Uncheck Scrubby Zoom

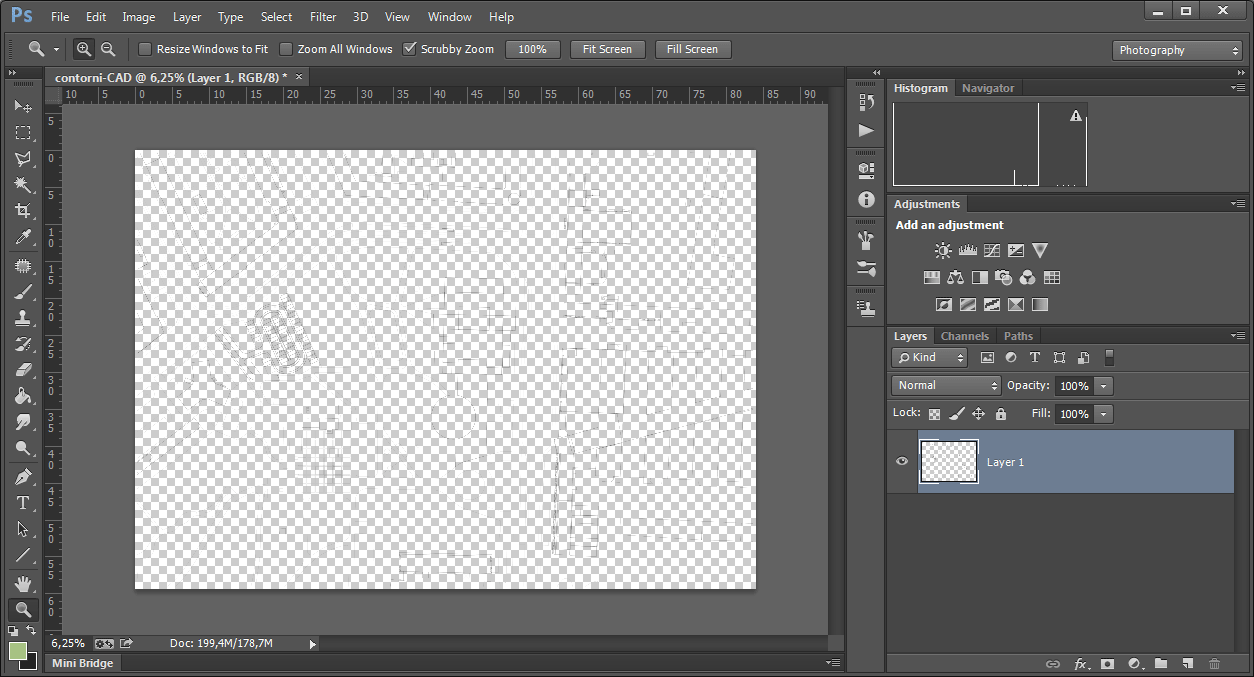[x=409, y=49]
